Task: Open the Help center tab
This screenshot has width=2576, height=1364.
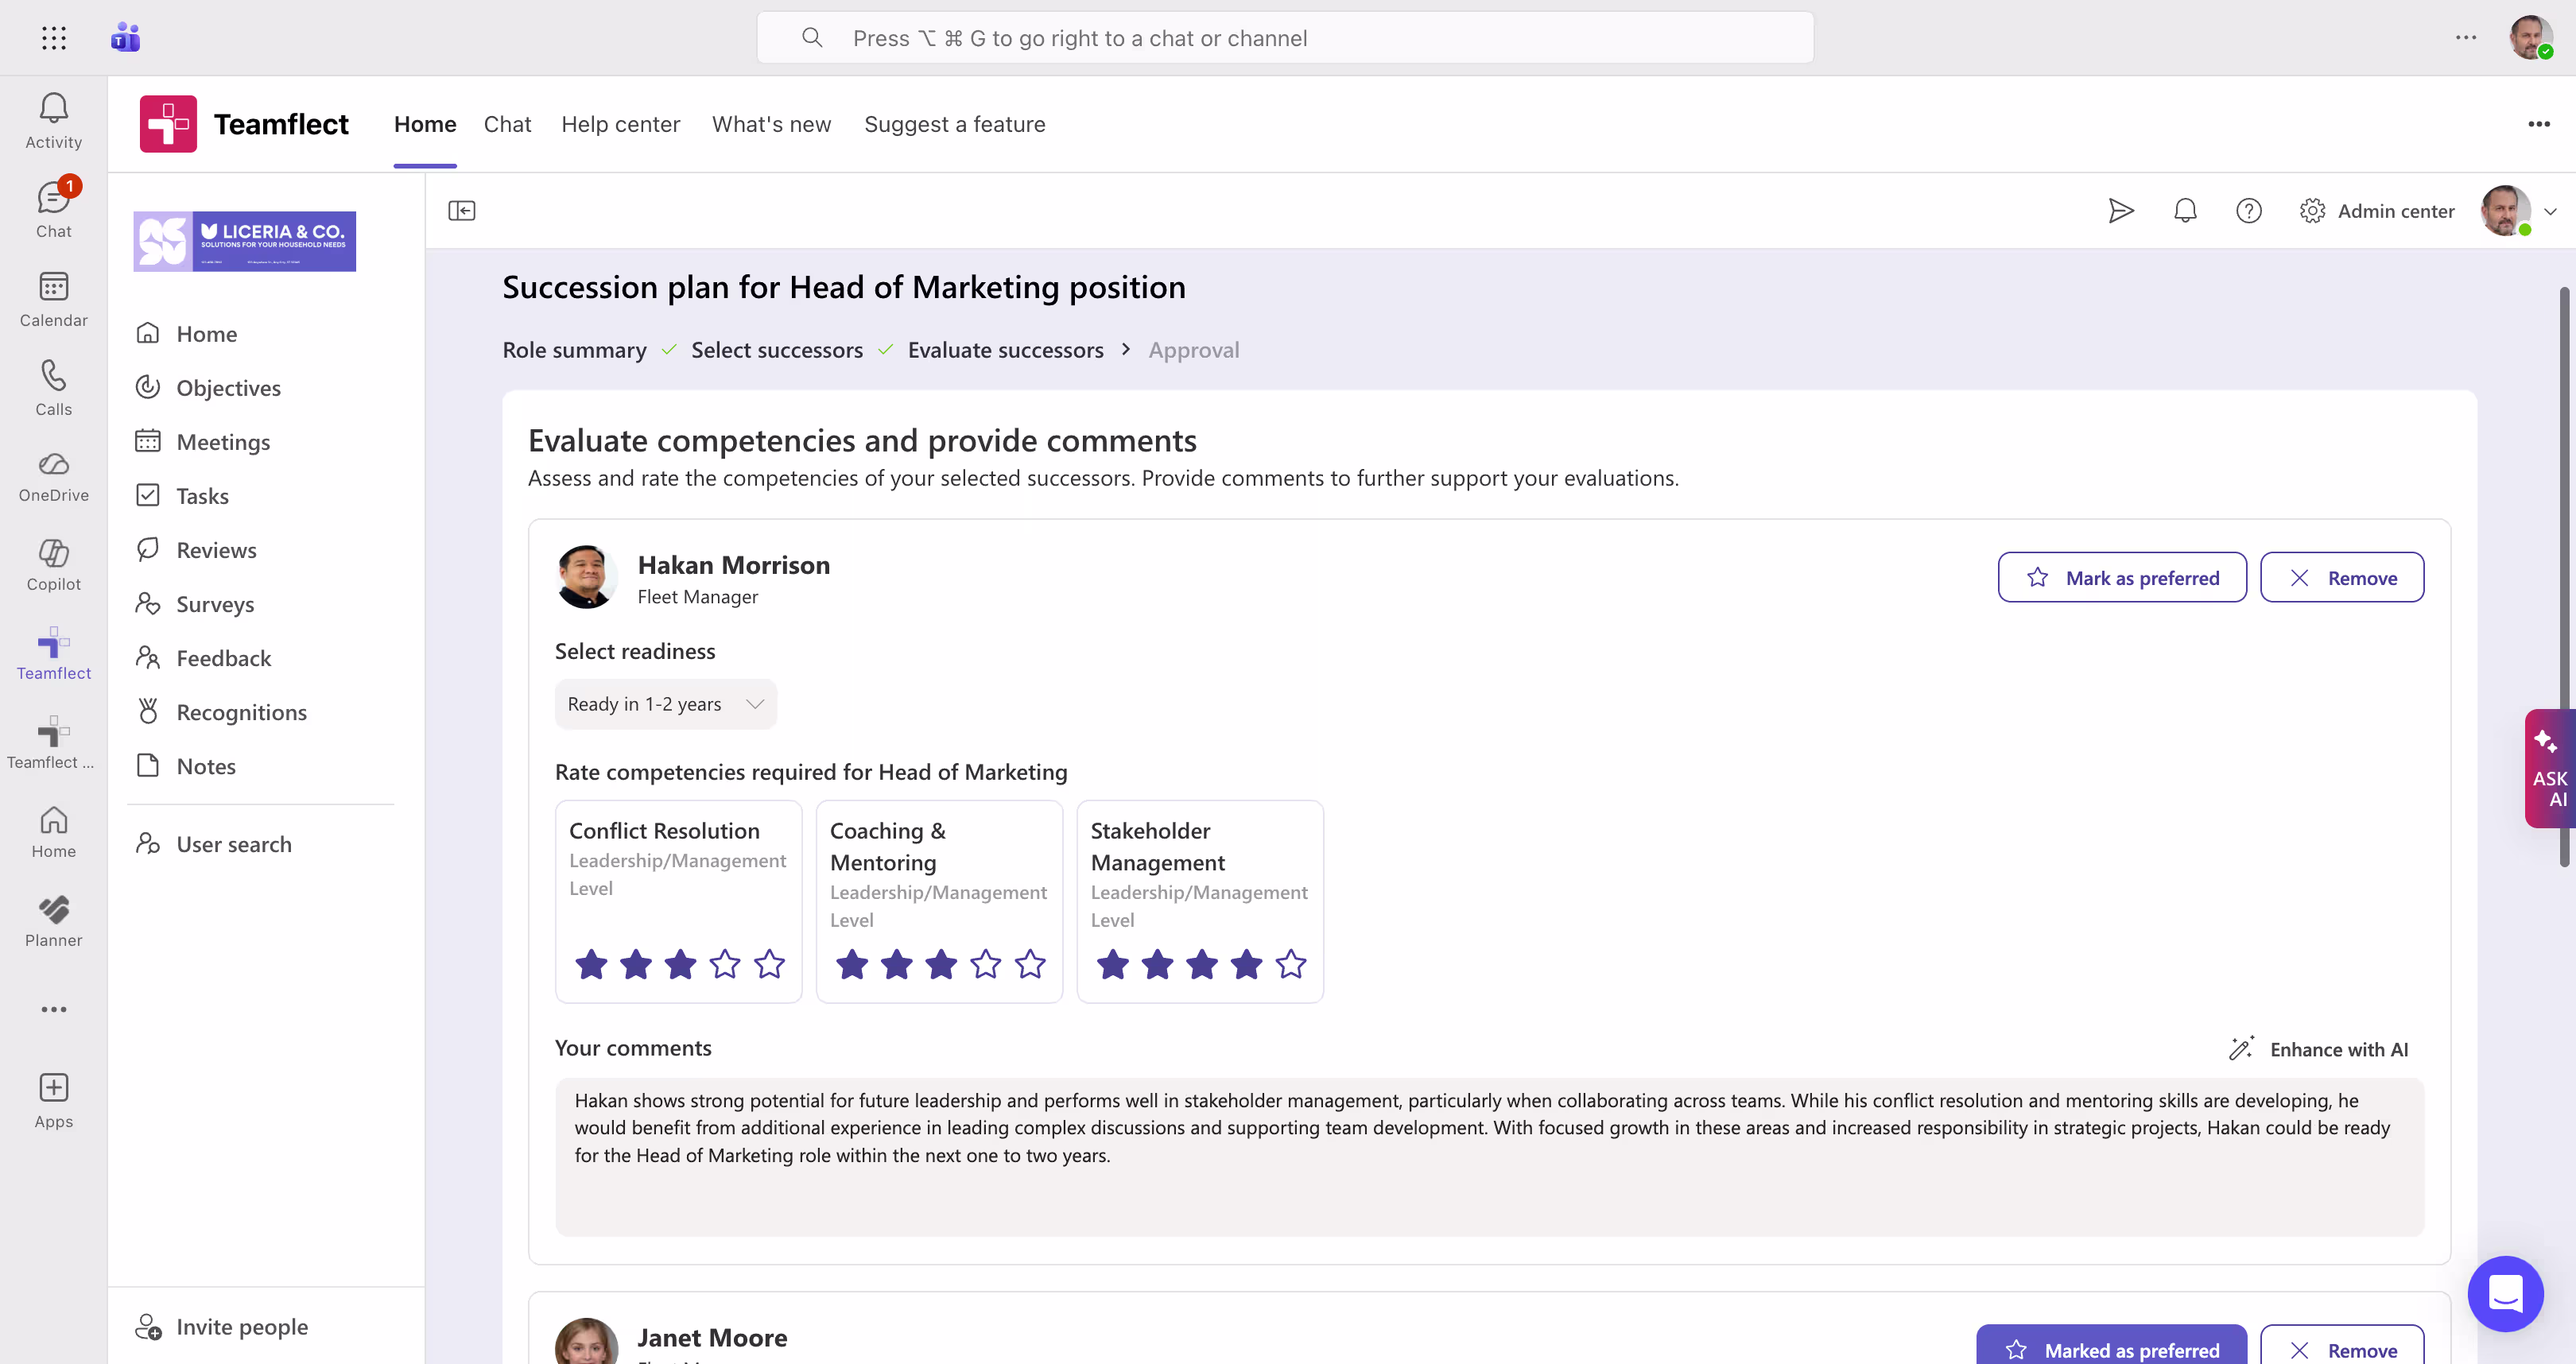Action: click(620, 124)
